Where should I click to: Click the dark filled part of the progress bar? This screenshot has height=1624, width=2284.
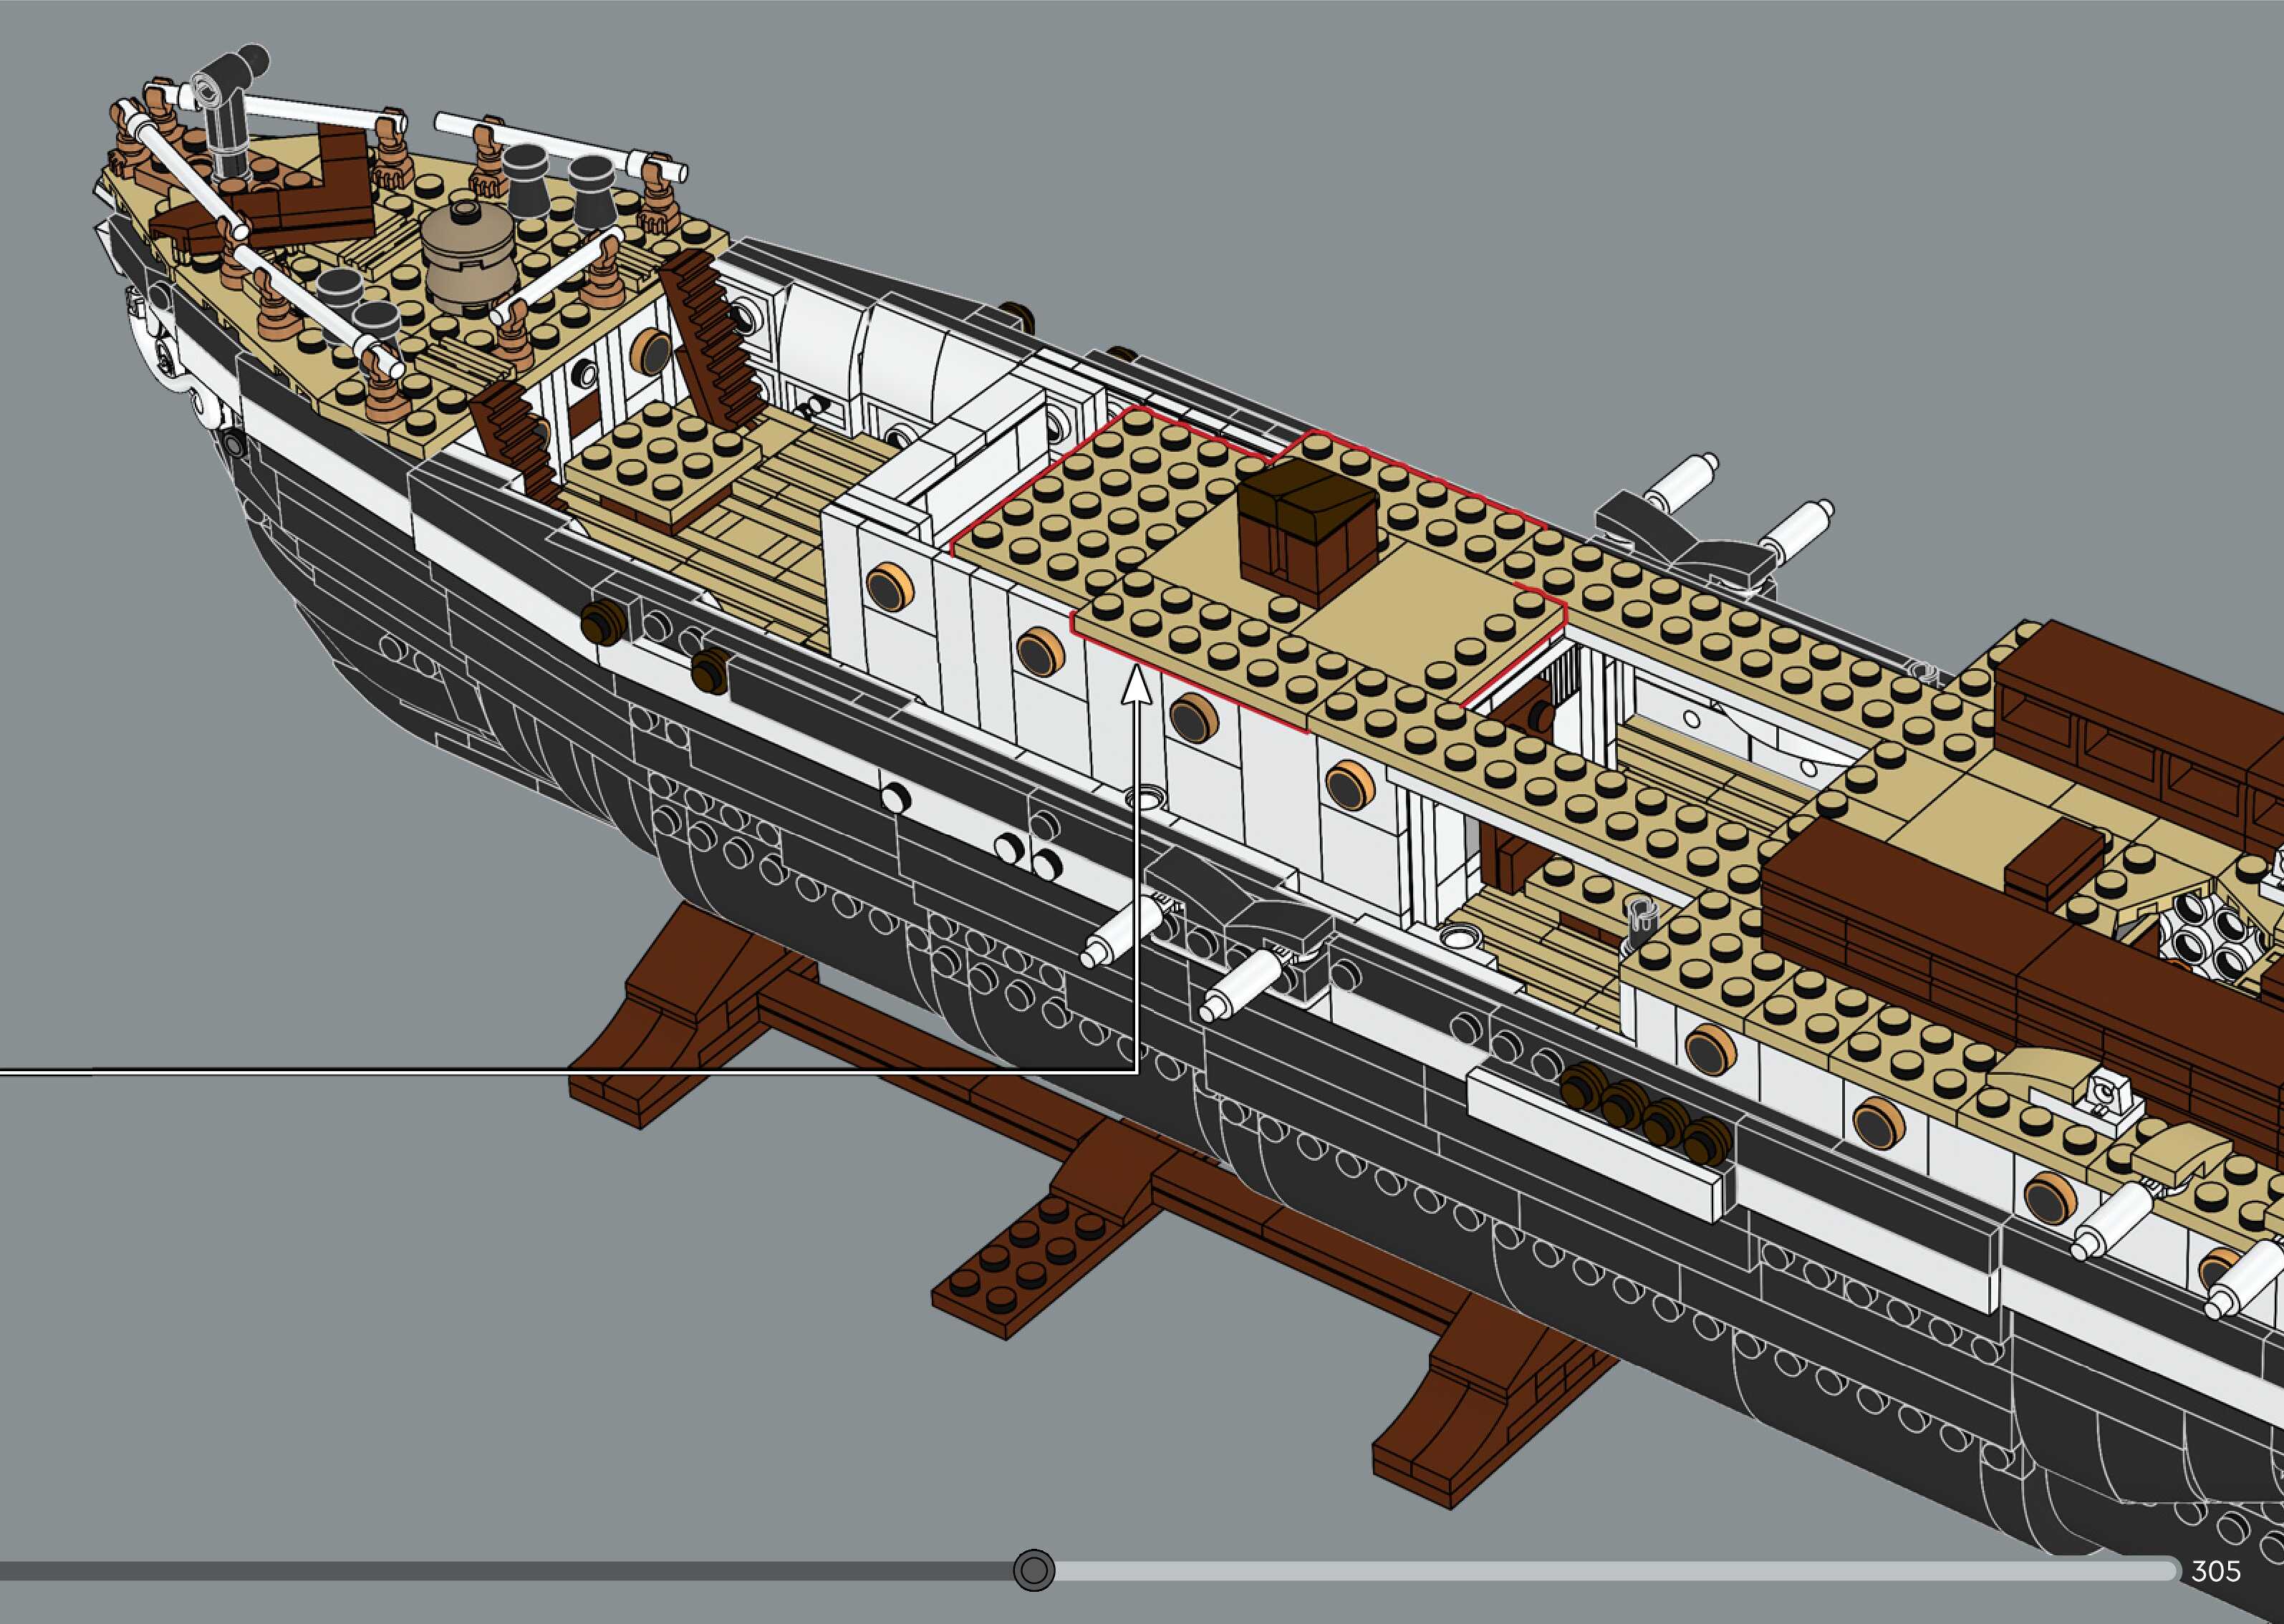(x=500, y=1571)
